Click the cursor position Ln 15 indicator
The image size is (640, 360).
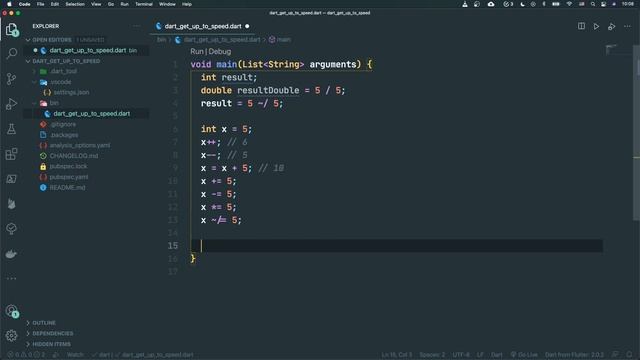pyautogui.click(x=397, y=354)
